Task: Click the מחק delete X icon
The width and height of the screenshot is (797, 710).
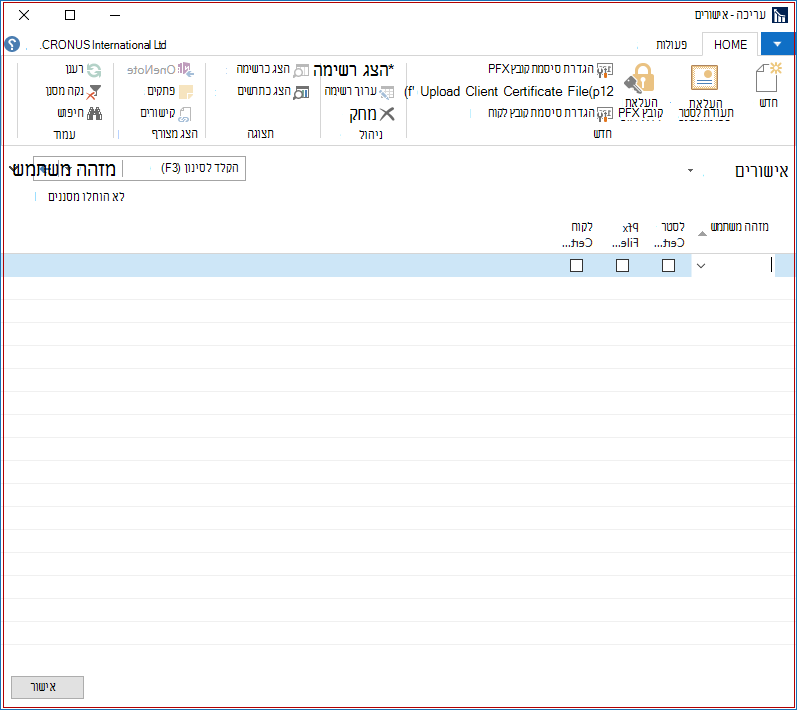Action: [387, 114]
